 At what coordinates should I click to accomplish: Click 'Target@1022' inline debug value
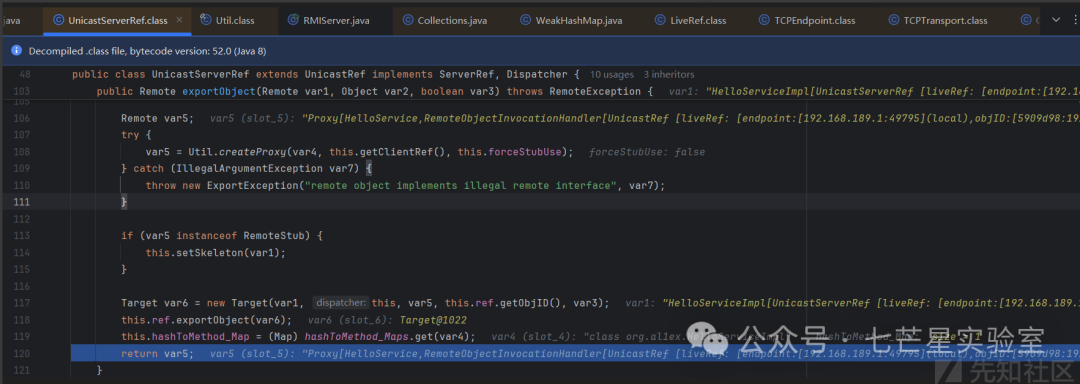(434, 320)
